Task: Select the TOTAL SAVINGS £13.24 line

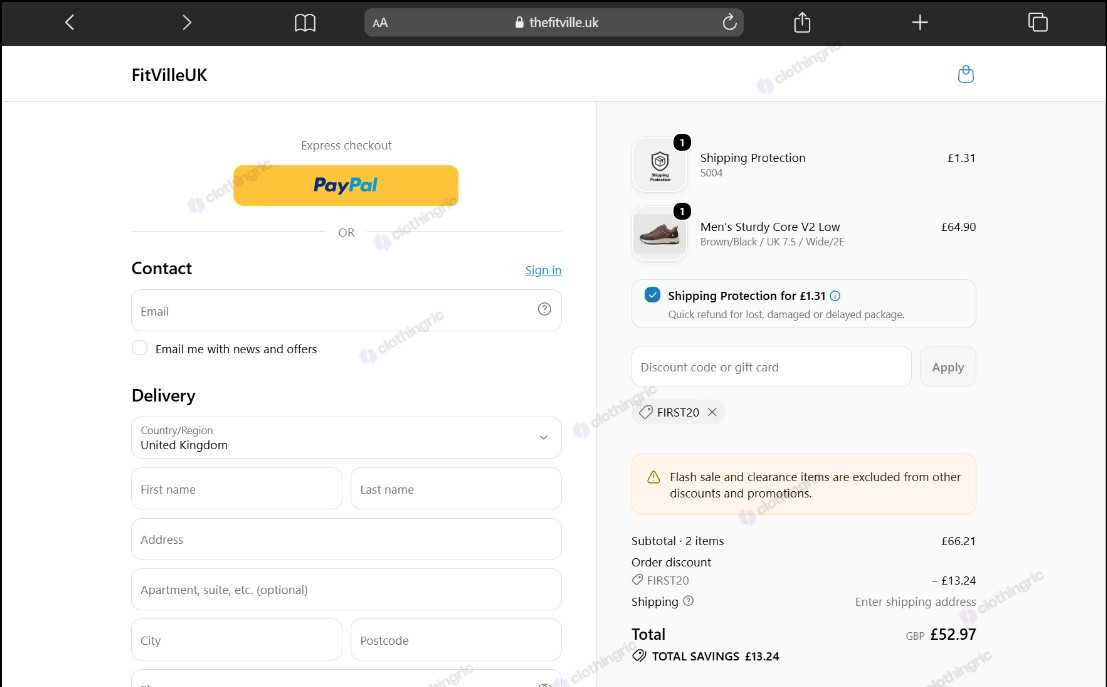Action: coord(706,656)
